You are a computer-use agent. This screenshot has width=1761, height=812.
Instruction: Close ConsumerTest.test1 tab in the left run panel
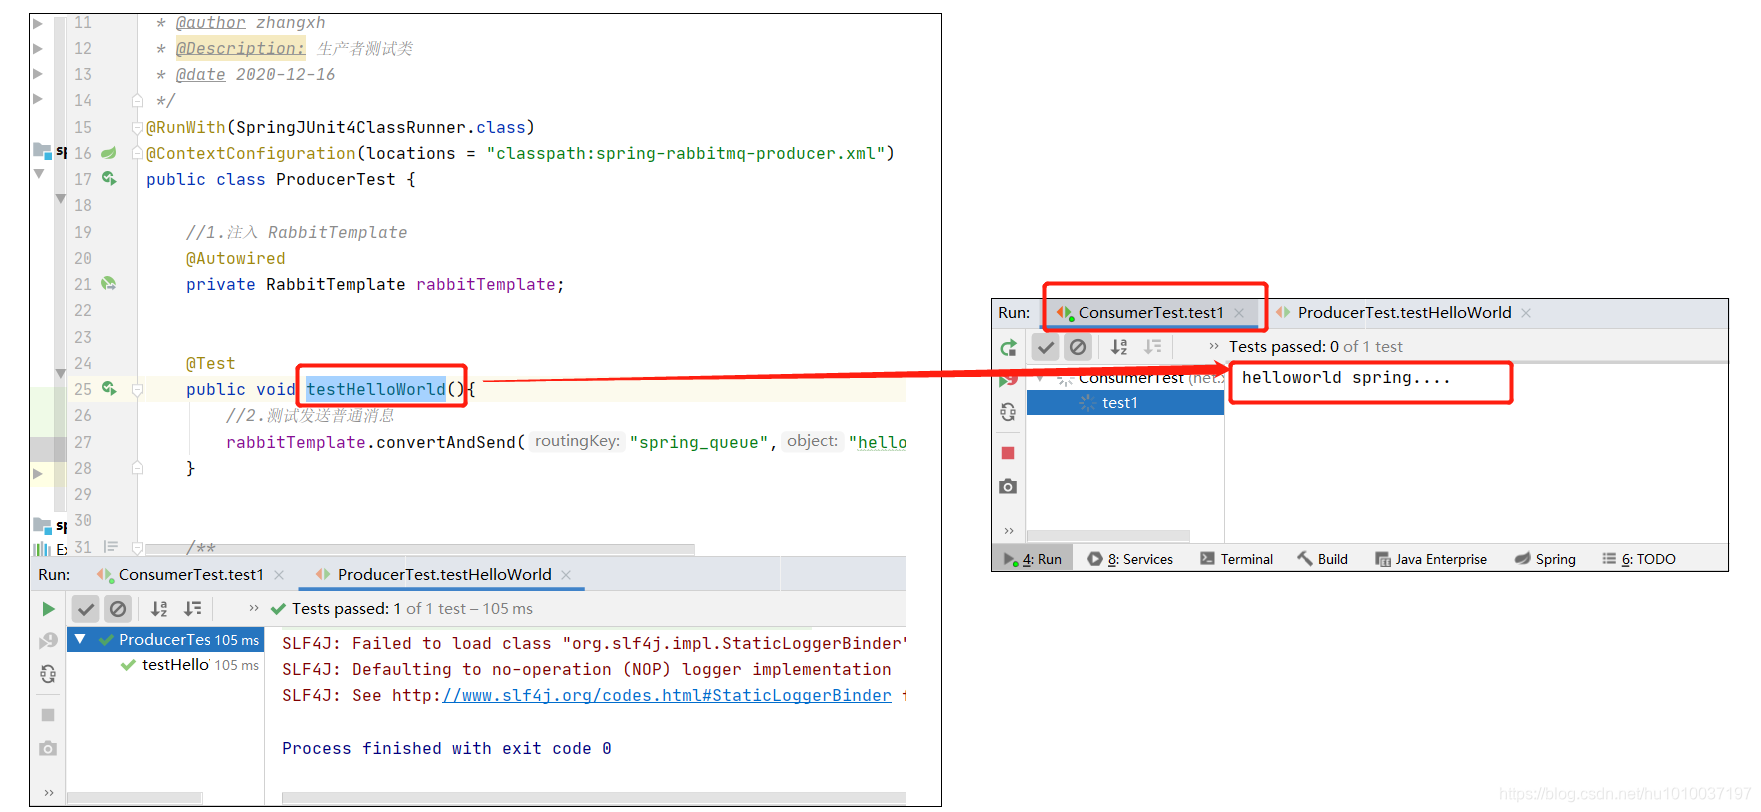[279, 575]
